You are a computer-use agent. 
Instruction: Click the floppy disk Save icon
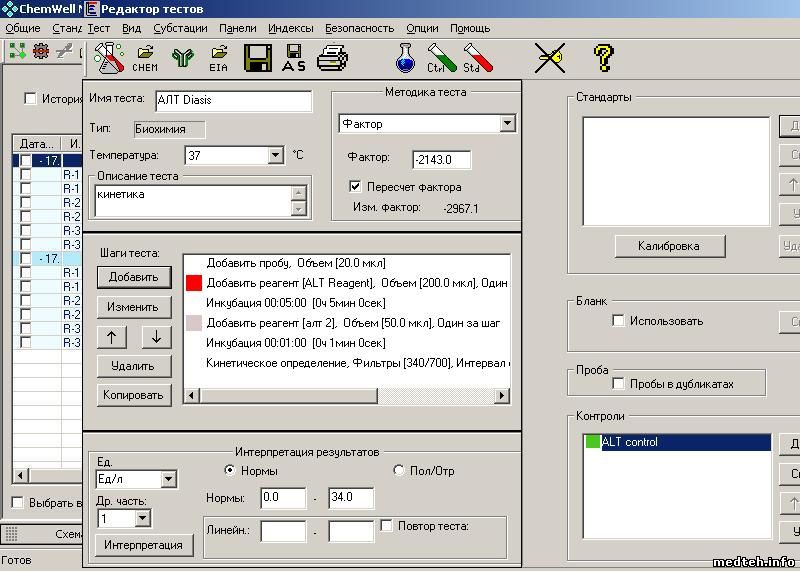[x=259, y=57]
